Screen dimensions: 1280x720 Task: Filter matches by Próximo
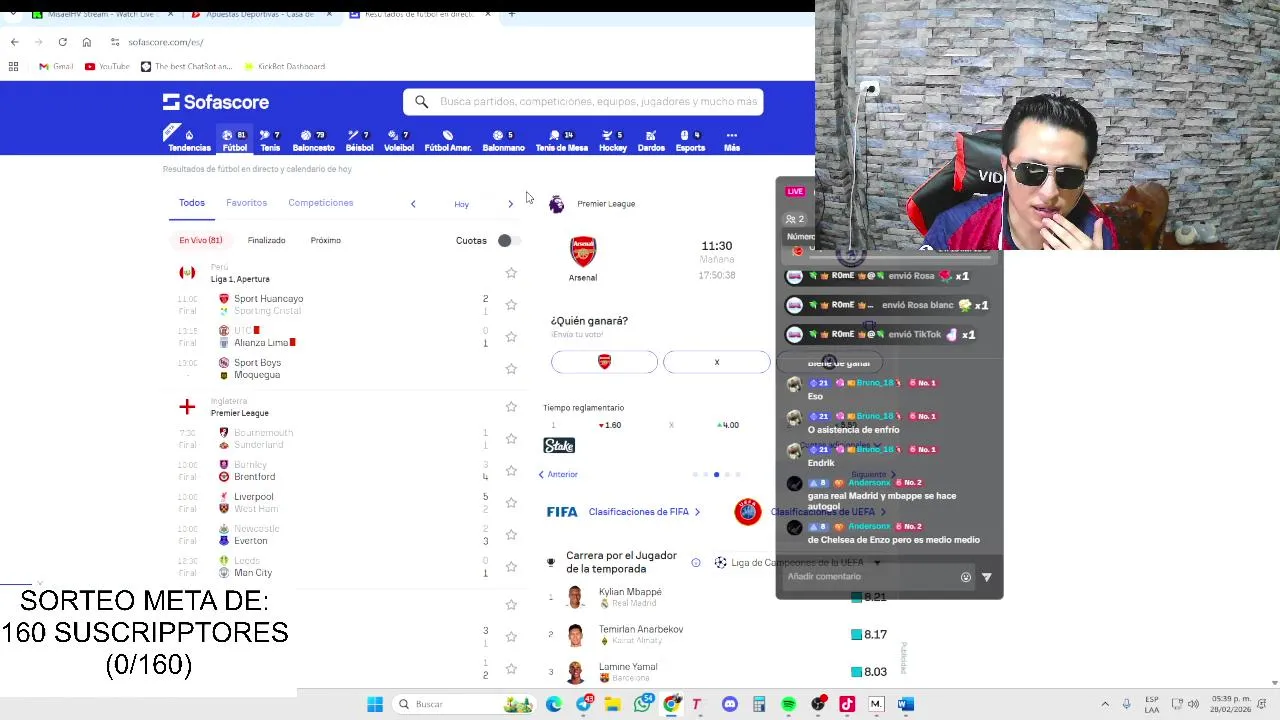pos(325,240)
